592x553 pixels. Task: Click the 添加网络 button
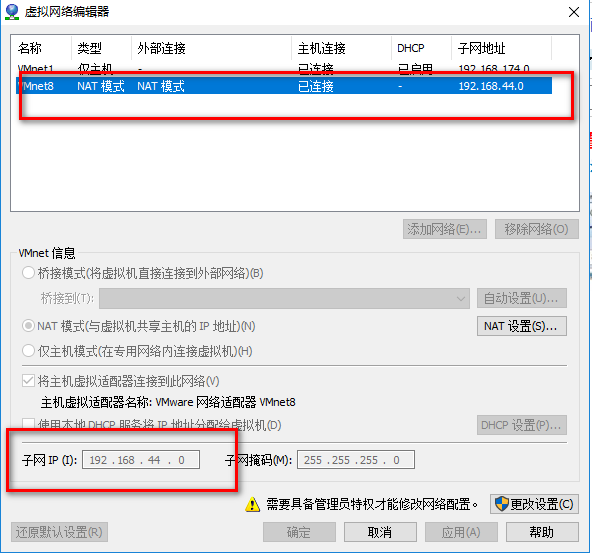(x=445, y=229)
